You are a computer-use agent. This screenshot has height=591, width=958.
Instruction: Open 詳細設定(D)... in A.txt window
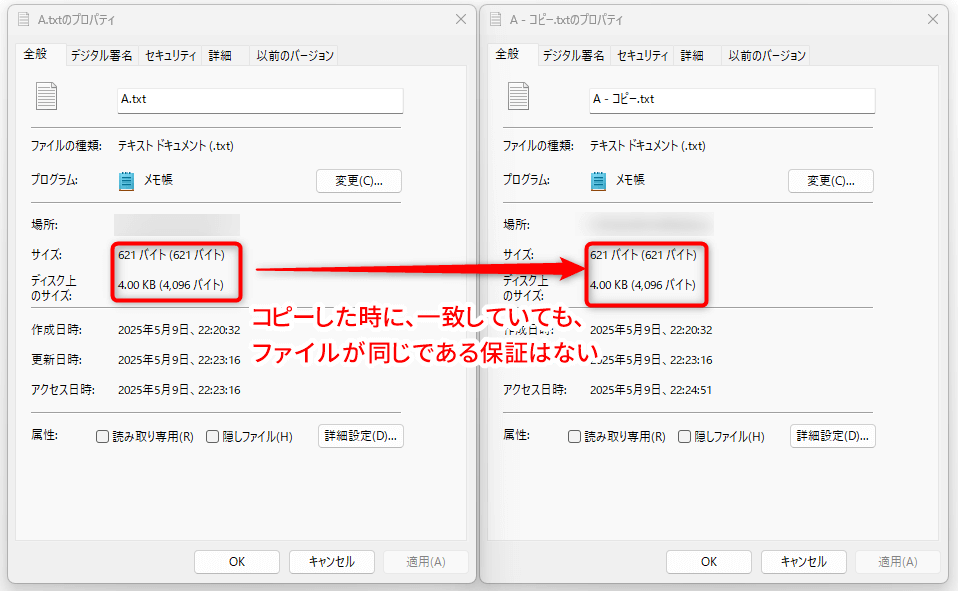click(360, 436)
